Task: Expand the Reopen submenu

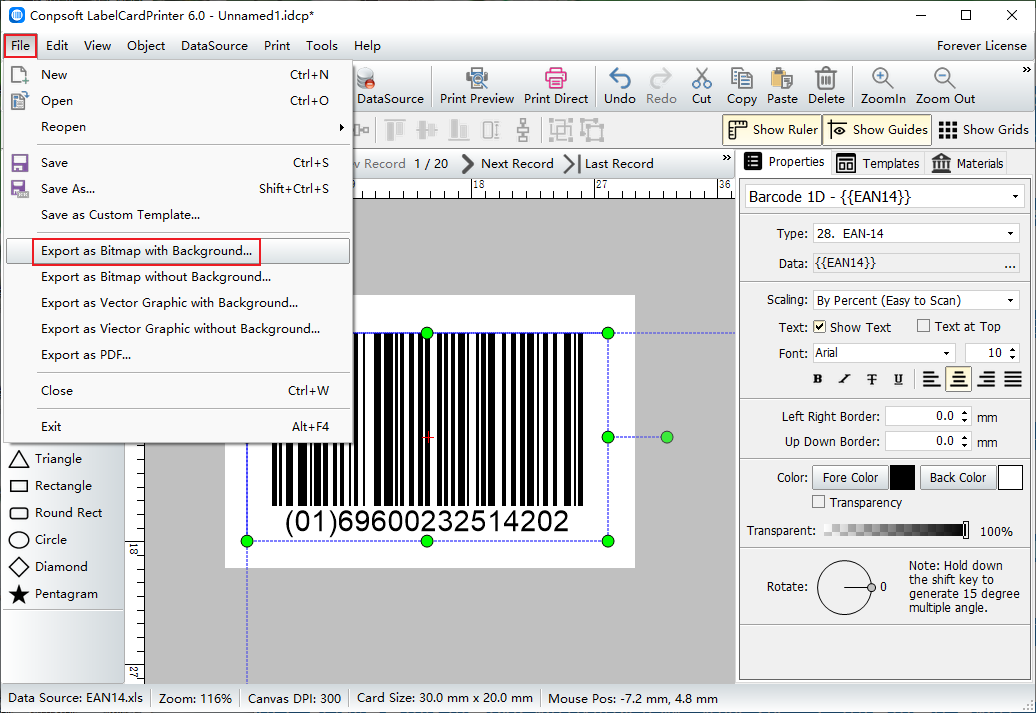Action: pos(178,127)
